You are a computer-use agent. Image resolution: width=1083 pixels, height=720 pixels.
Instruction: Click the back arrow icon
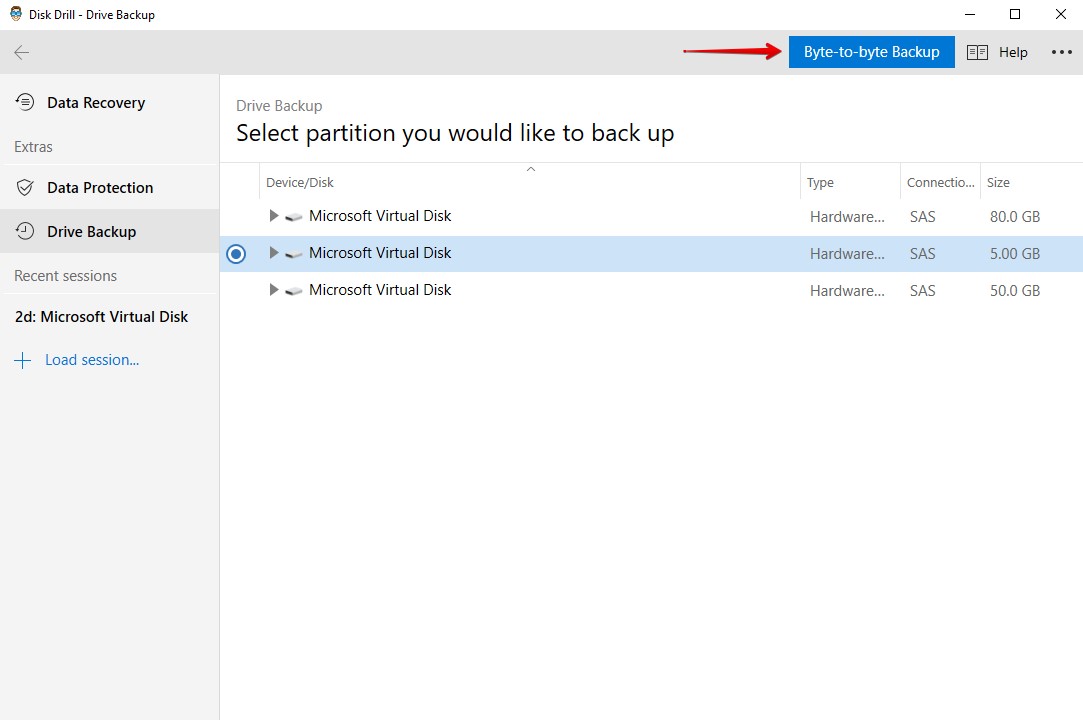21,53
